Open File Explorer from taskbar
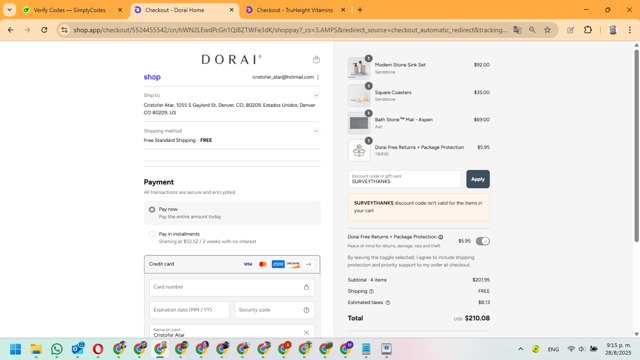The image size is (640, 360). [36, 349]
